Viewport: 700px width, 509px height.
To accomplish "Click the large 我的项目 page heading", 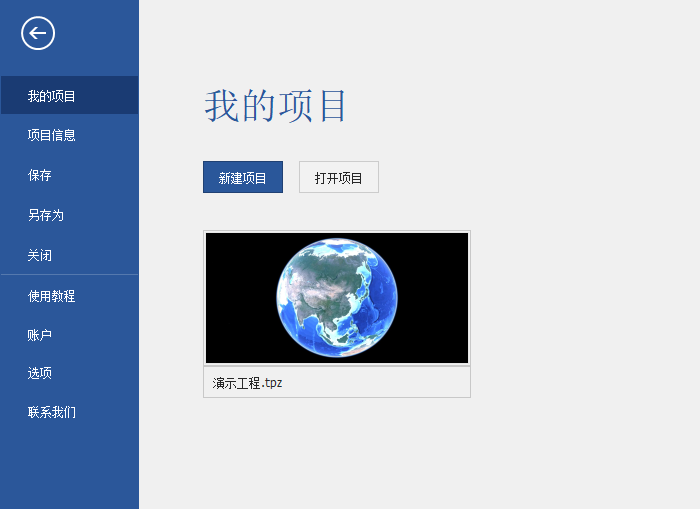I will [x=276, y=106].
